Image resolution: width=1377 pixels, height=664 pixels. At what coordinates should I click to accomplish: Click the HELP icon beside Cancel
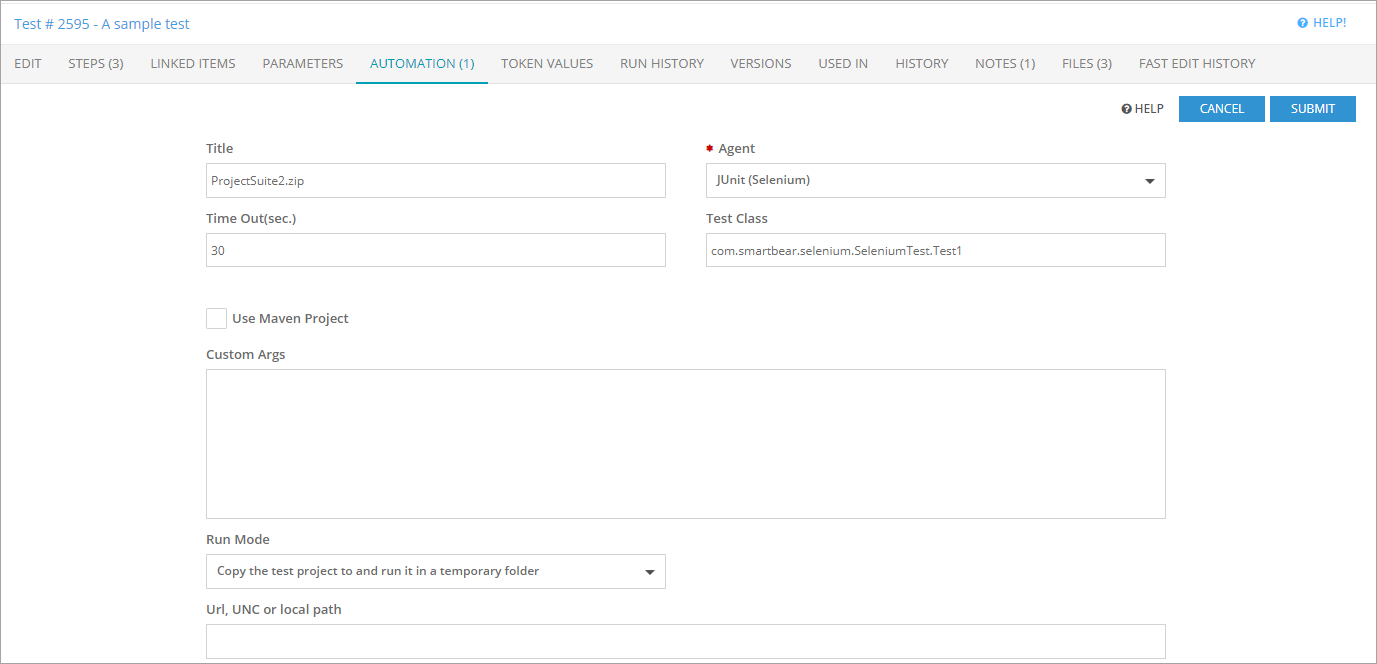pos(1126,109)
